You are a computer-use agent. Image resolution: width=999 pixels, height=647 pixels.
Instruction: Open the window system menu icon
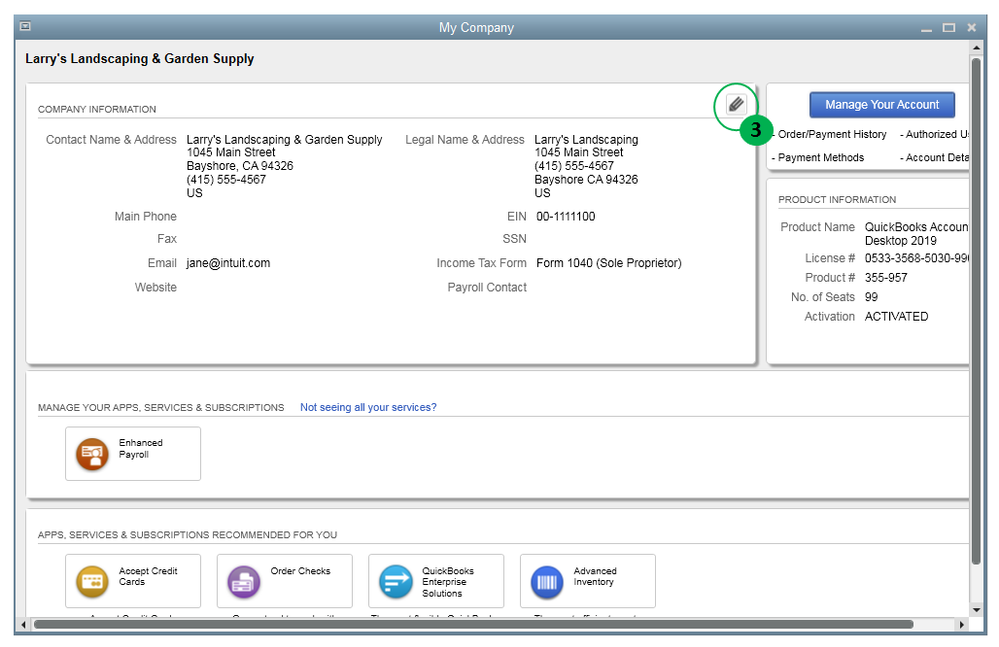click(25, 27)
